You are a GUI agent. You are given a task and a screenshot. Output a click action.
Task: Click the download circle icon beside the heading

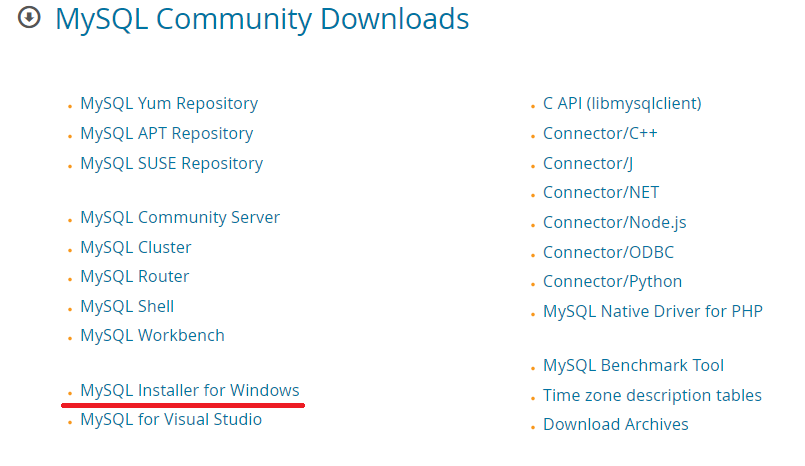coord(29,17)
